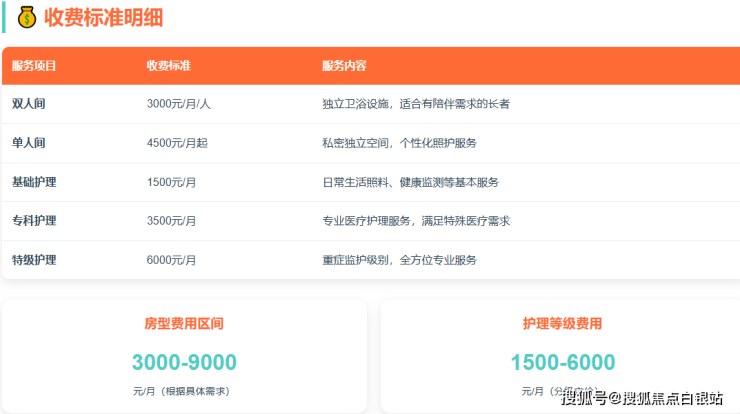Screen dimensions: 740x414
Task: Click the 收费标准明细 heading text
Action: pyautogui.click(x=104, y=17)
